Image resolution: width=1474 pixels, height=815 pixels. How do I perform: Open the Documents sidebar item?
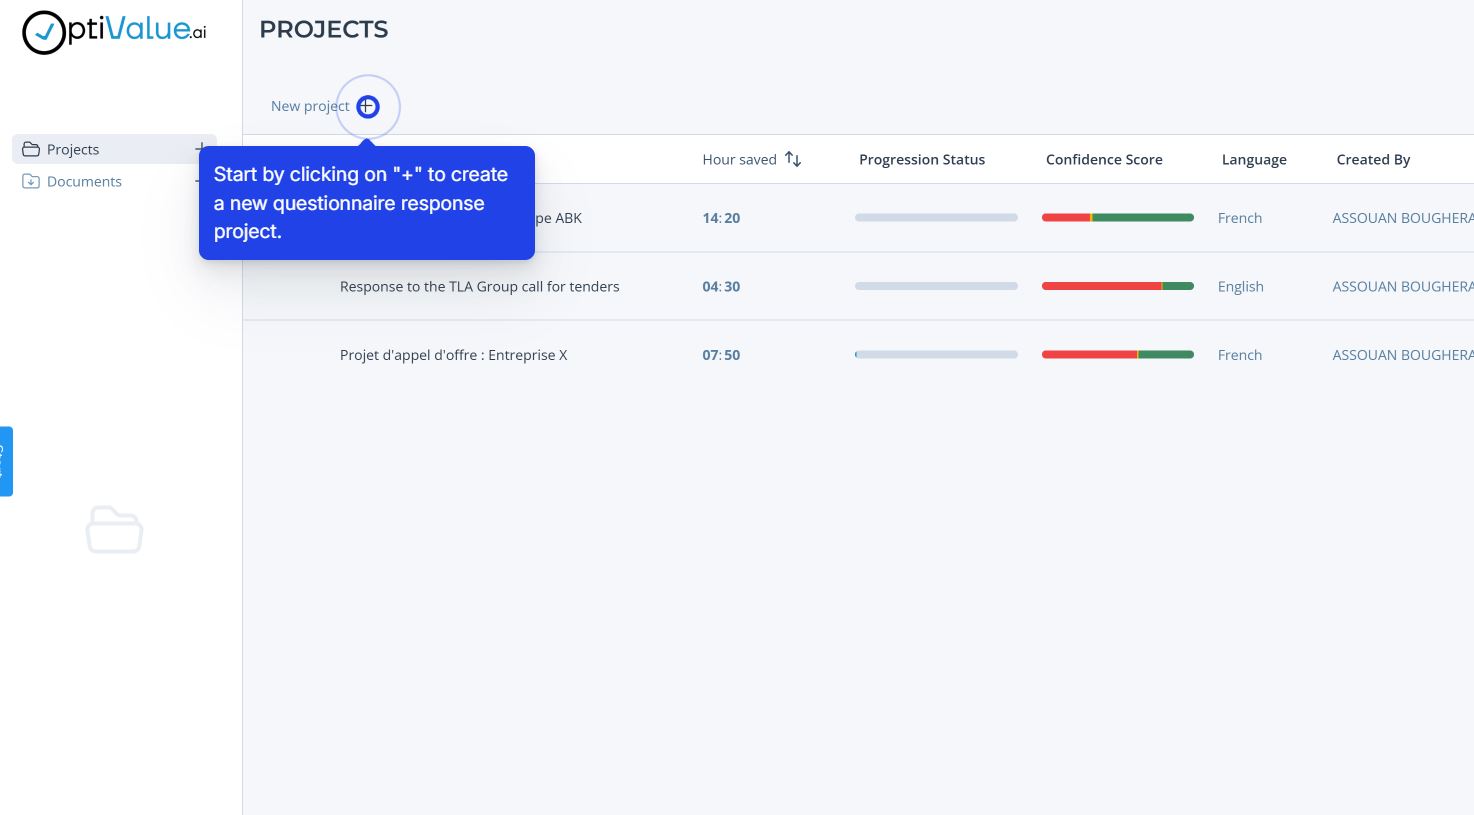coord(114,181)
